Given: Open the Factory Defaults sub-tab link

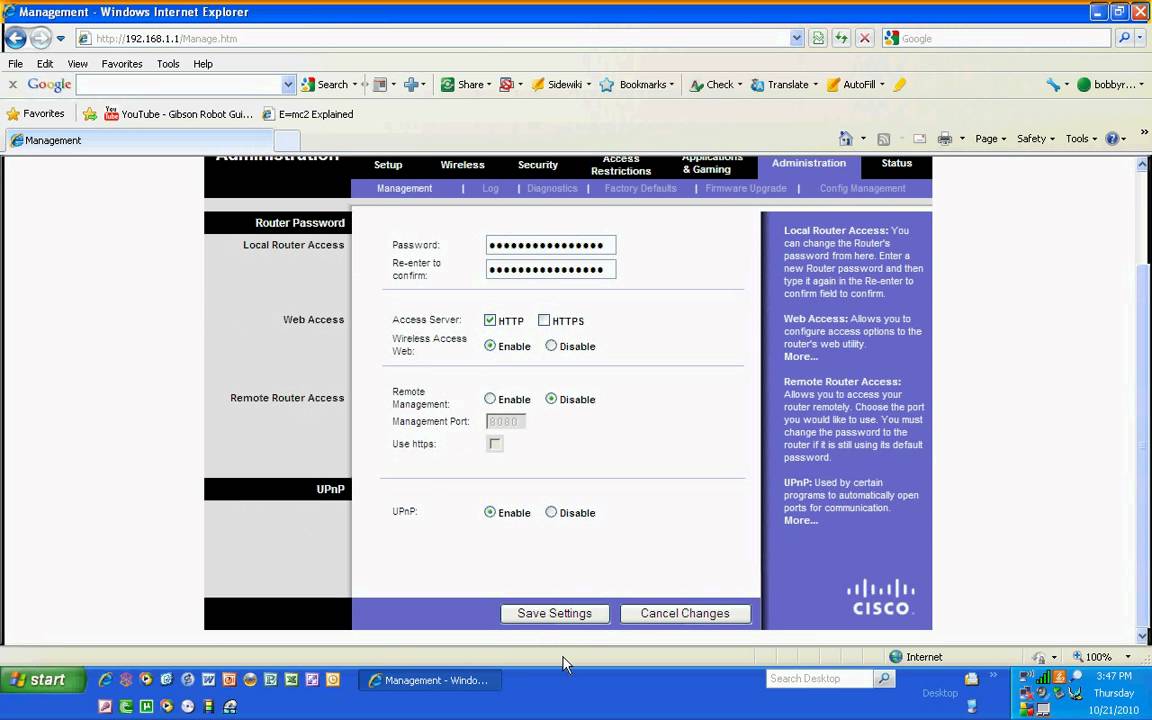Looking at the screenshot, I should coord(640,189).
